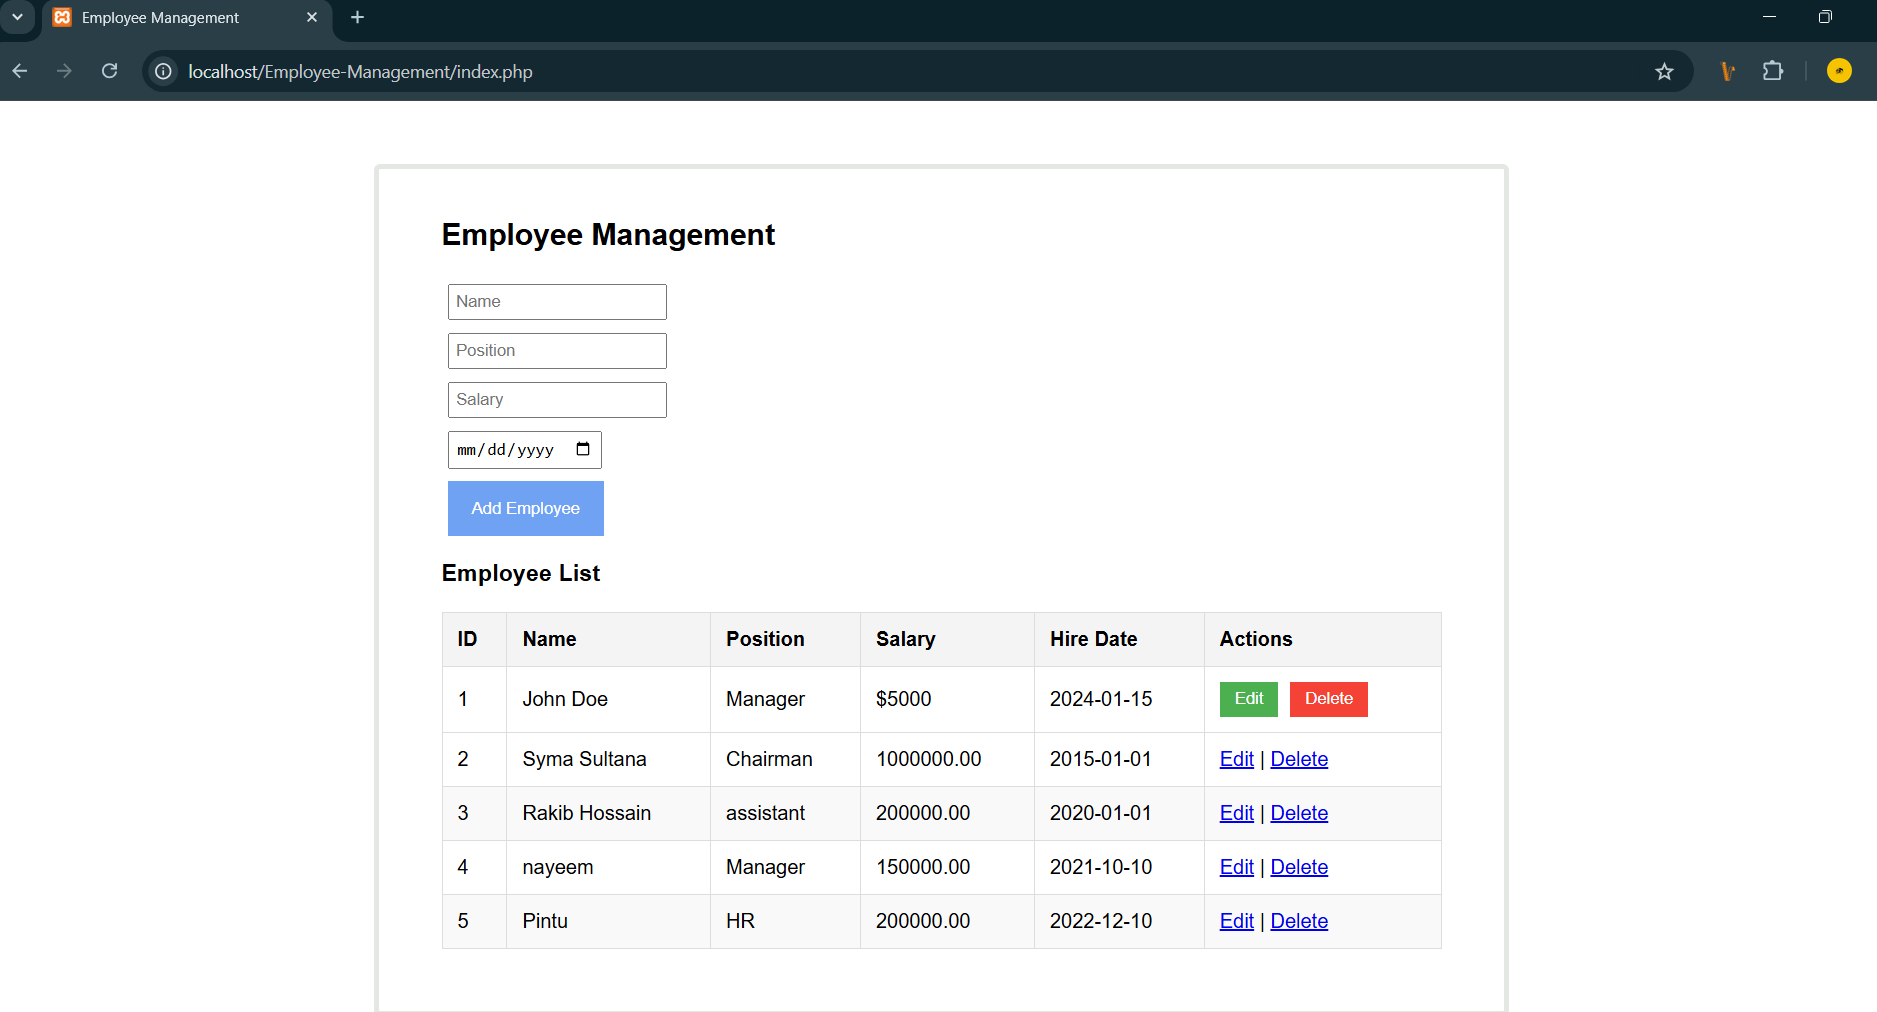Screen dimensions: 1877x1012
Task: Click Edit link for nayeem
Action: click(x=1237, y=867)
